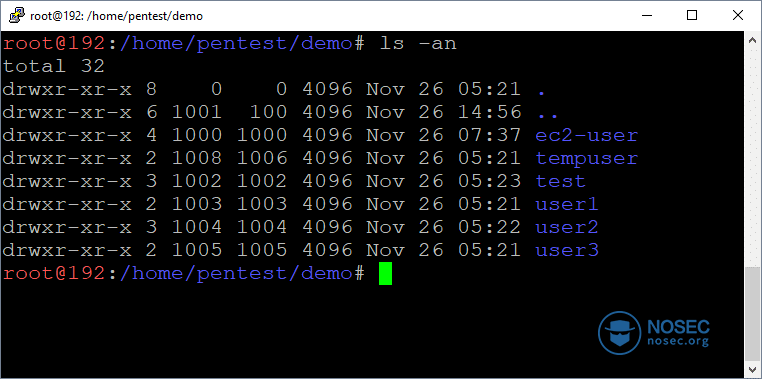This screenshot has height=379, width=762.
Task: Click the nosec.org watermark text
Action: pyautogui.click(x=678, y=342)
